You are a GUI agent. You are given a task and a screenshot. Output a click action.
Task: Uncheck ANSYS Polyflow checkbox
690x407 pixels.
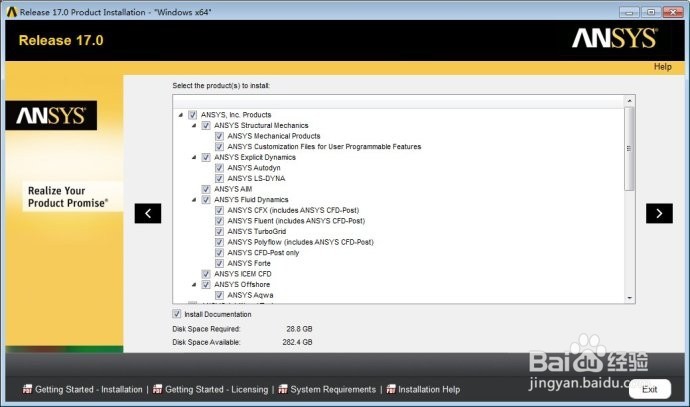[x=219, y=242]
